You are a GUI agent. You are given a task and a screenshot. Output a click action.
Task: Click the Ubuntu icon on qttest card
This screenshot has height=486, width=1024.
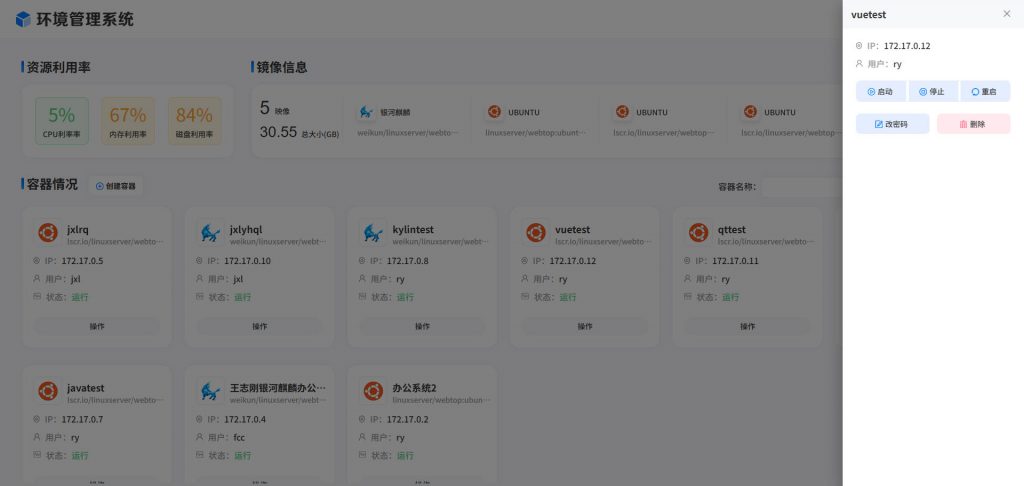698,234
